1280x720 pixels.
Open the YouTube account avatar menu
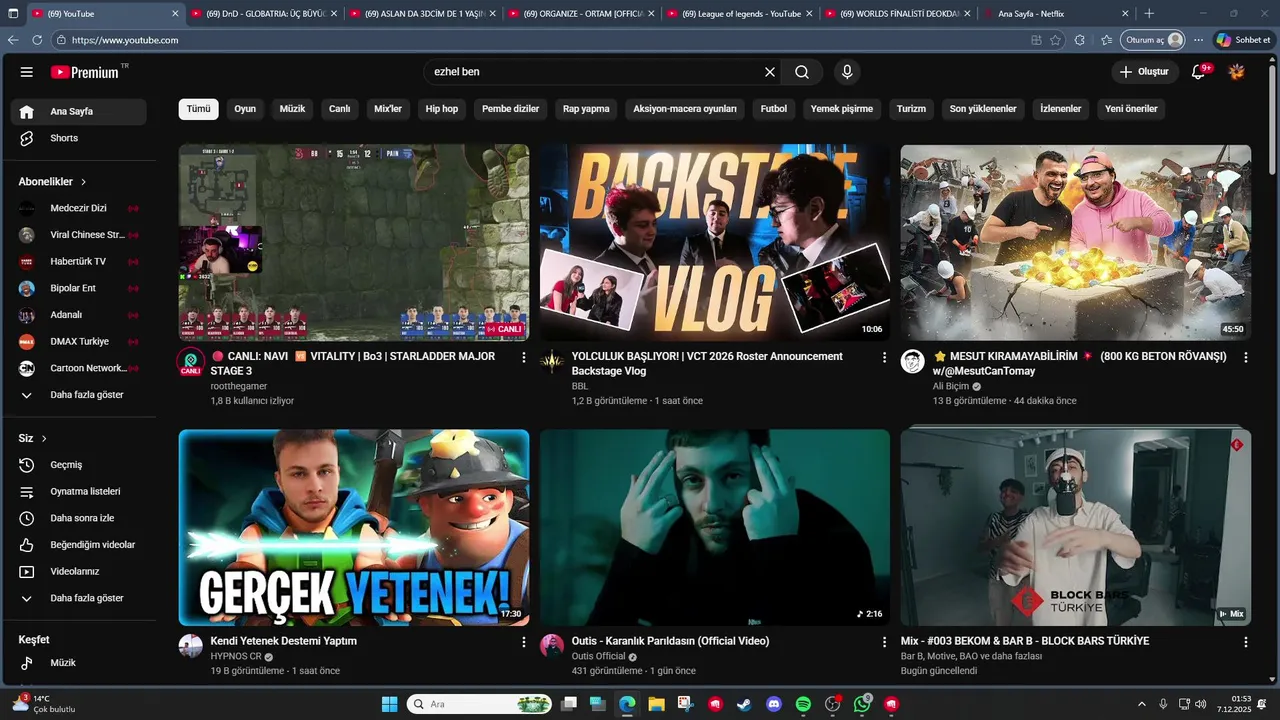click(x=1237, y=72)
